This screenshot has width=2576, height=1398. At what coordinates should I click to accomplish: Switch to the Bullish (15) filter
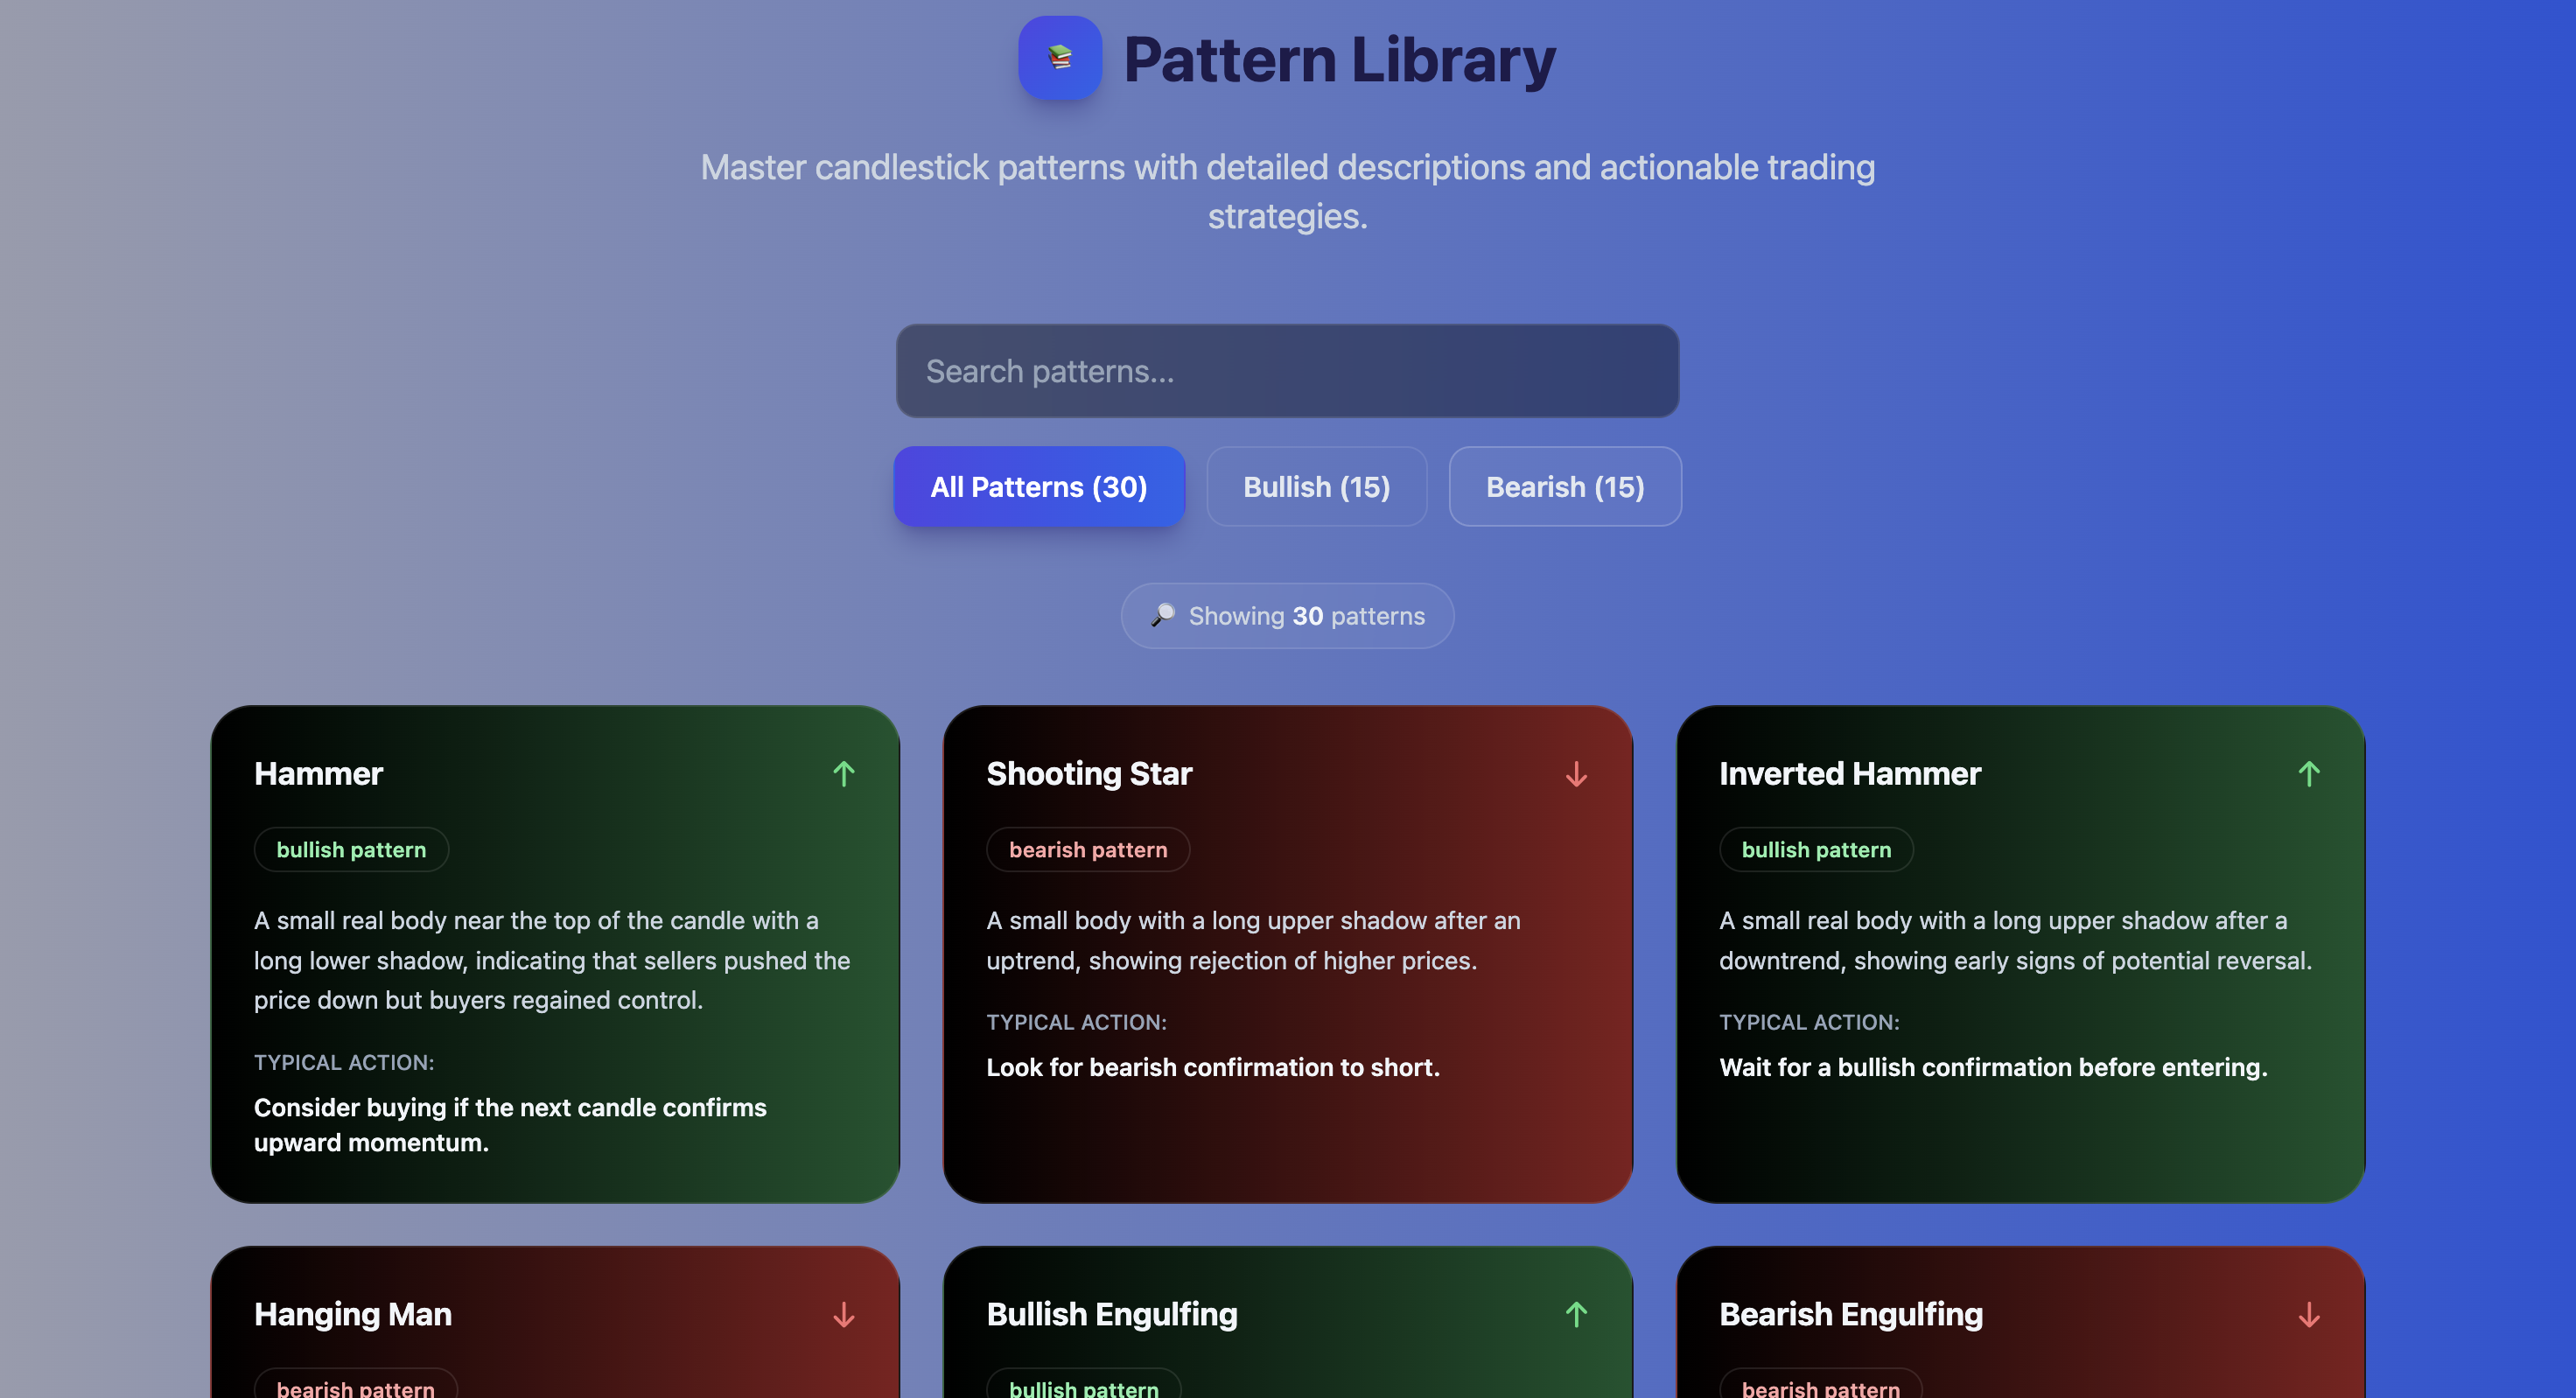point(1316,487)
